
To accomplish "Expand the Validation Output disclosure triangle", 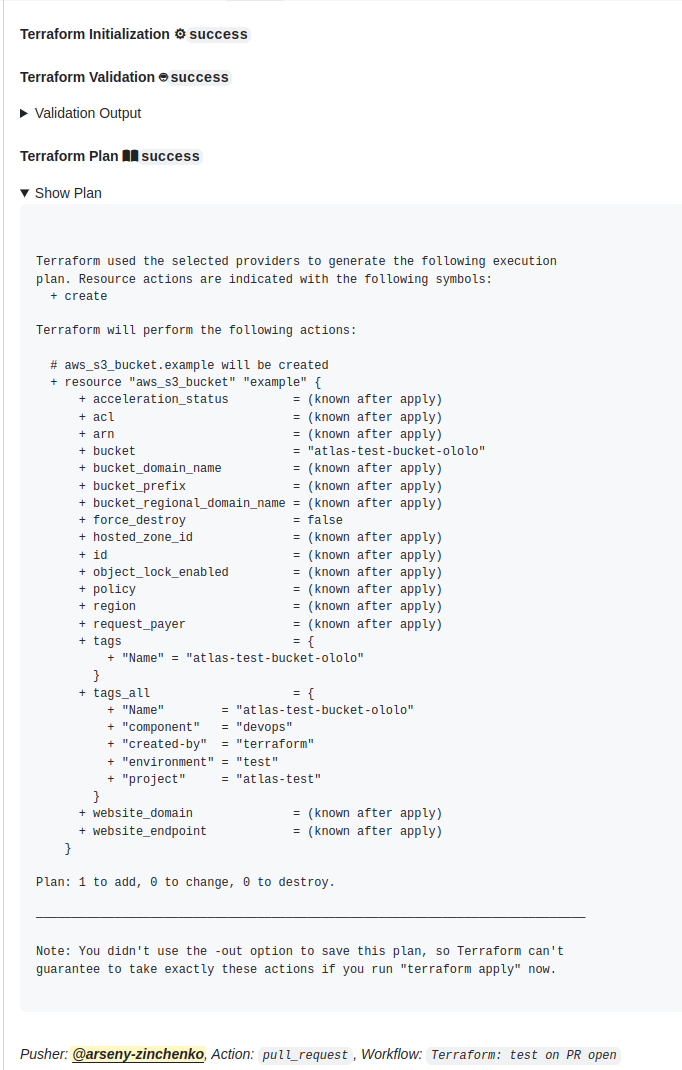I will [24, 113].
